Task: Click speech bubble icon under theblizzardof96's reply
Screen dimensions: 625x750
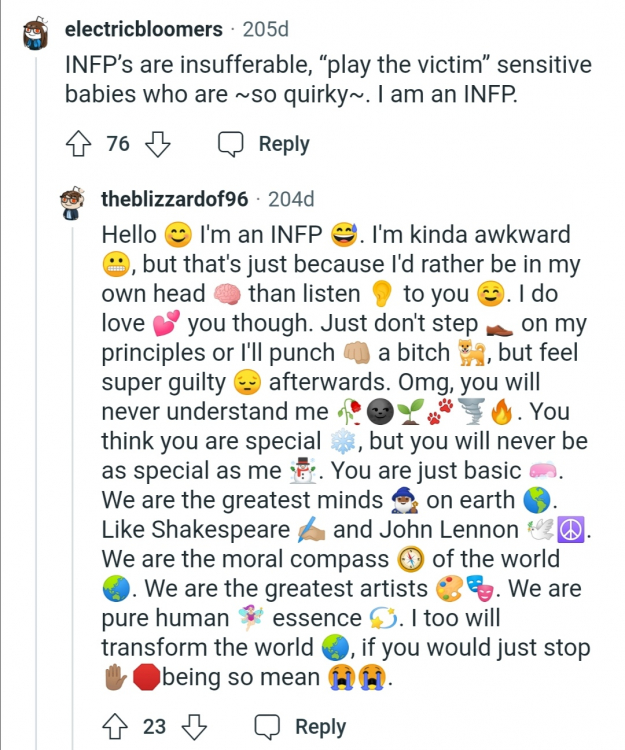Action: point(267,727)
